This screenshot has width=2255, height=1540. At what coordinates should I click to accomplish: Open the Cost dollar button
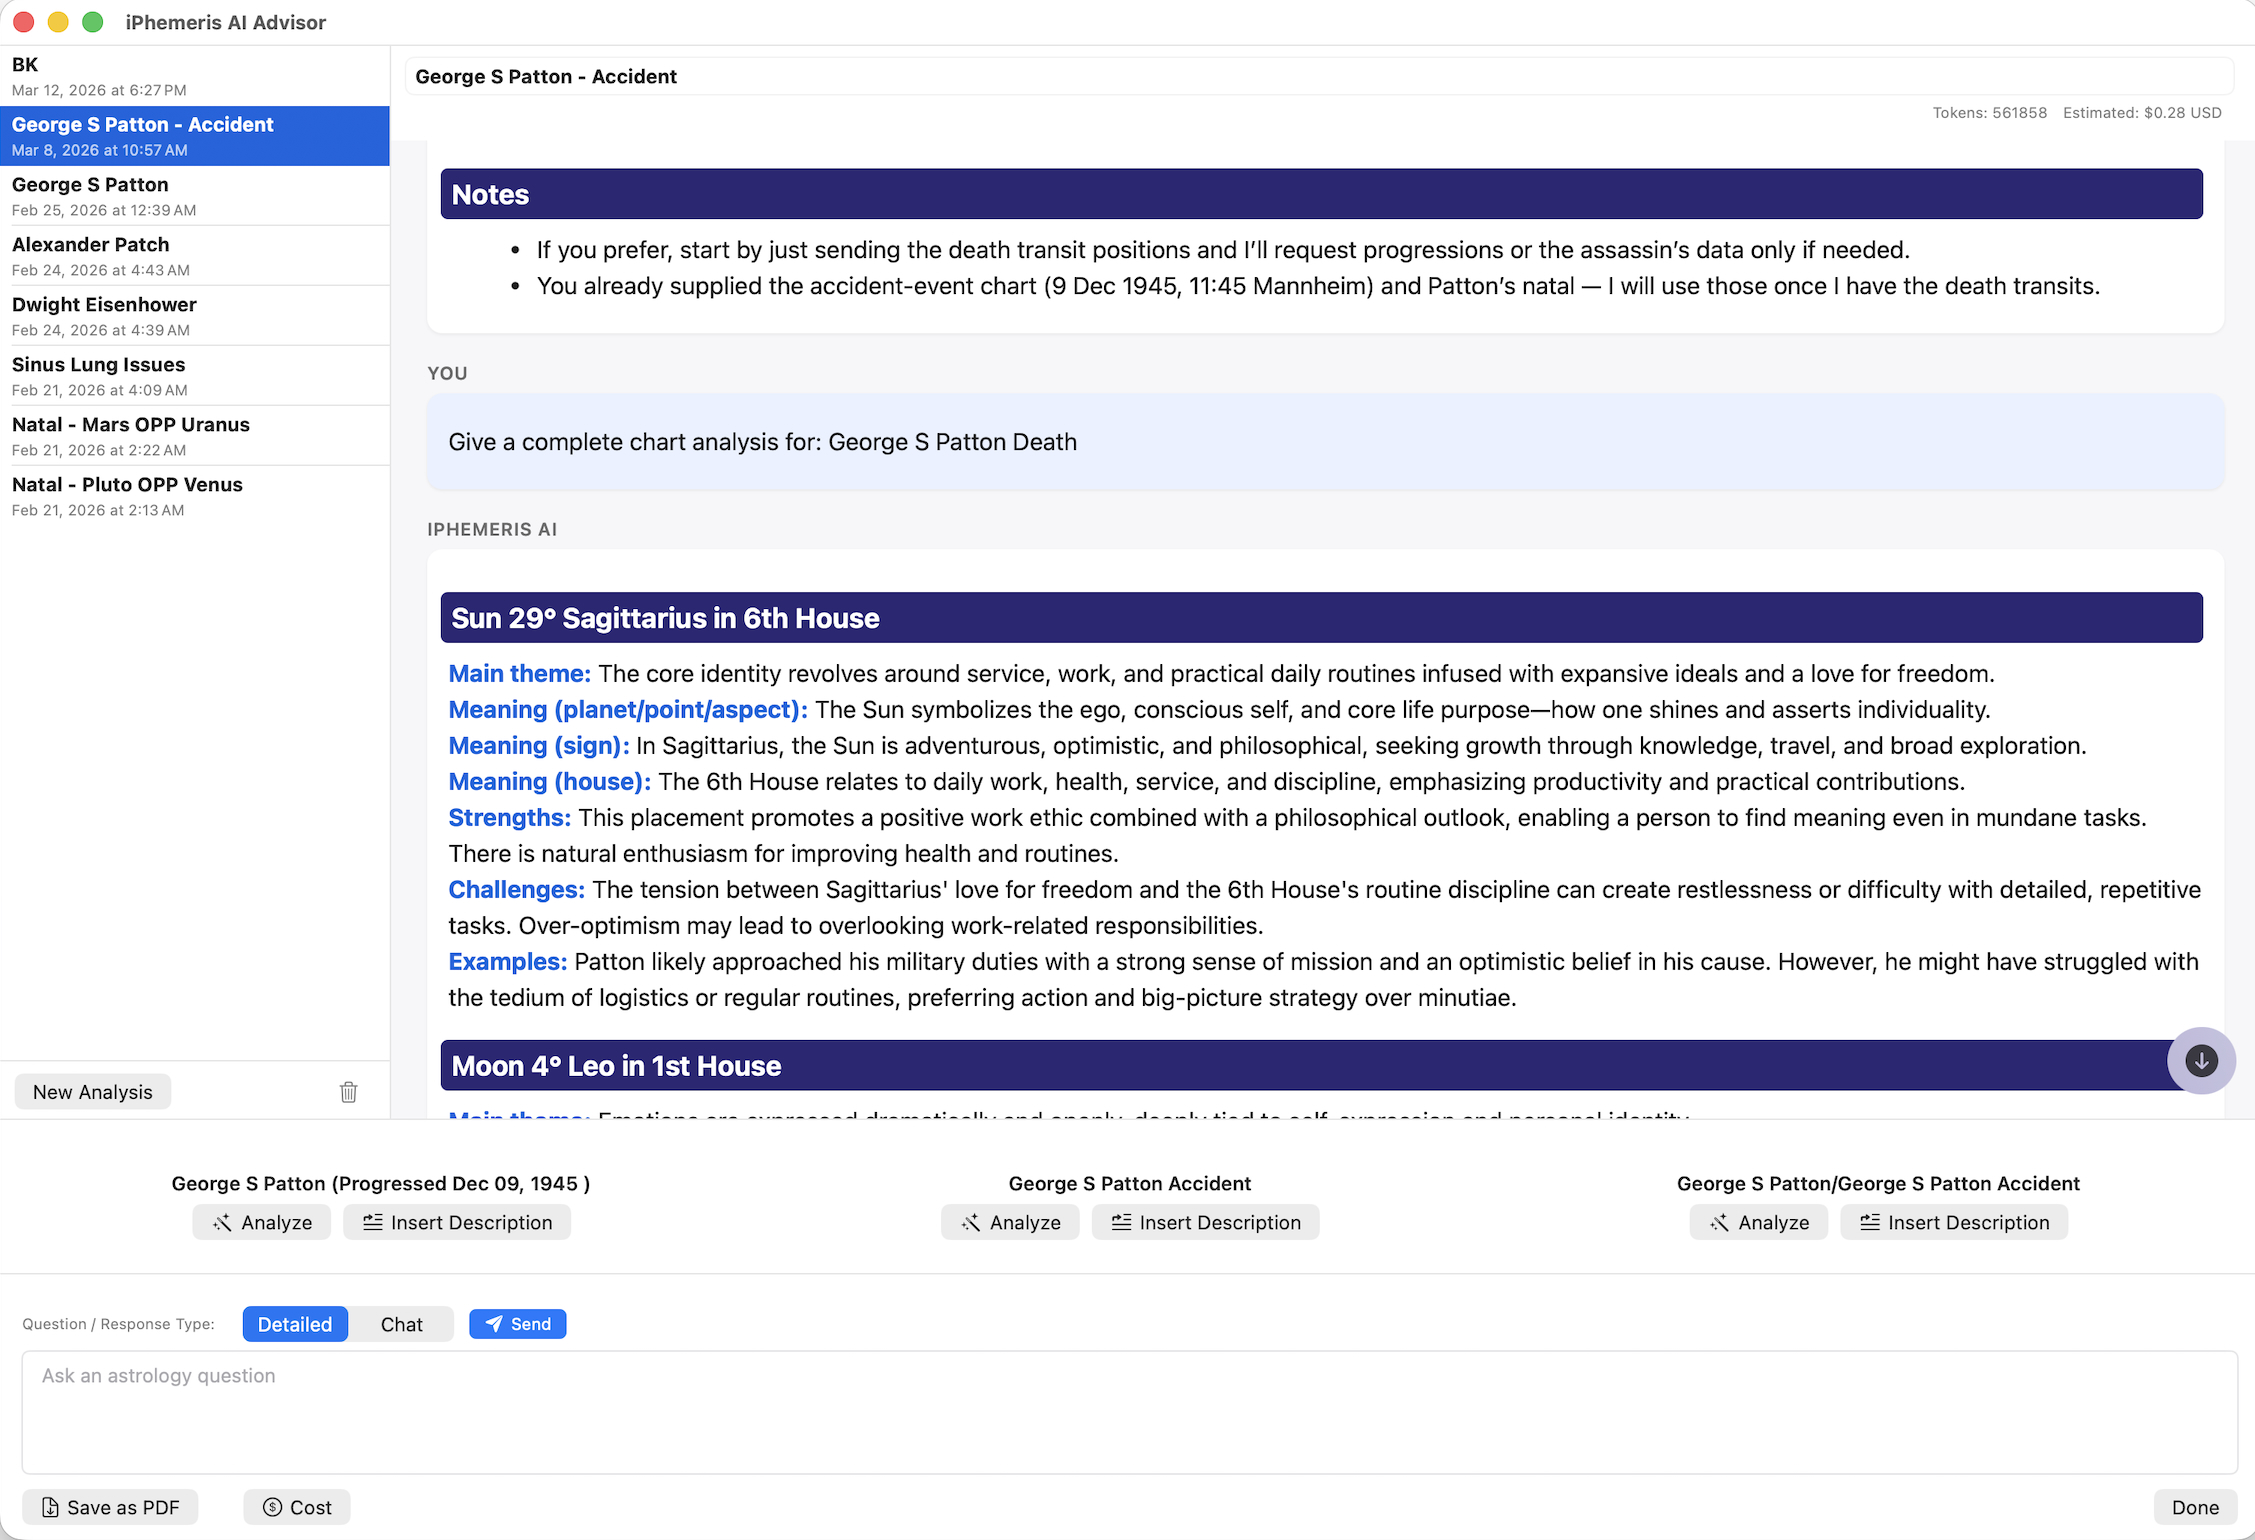[x=296, y=1507]
